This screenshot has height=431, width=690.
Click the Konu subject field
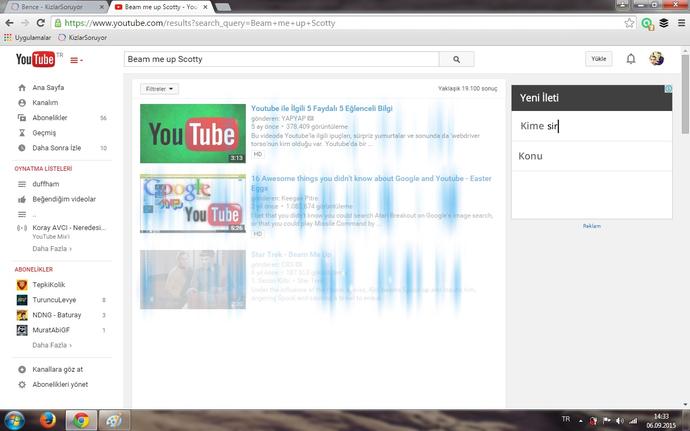click(x=591, y=156)
